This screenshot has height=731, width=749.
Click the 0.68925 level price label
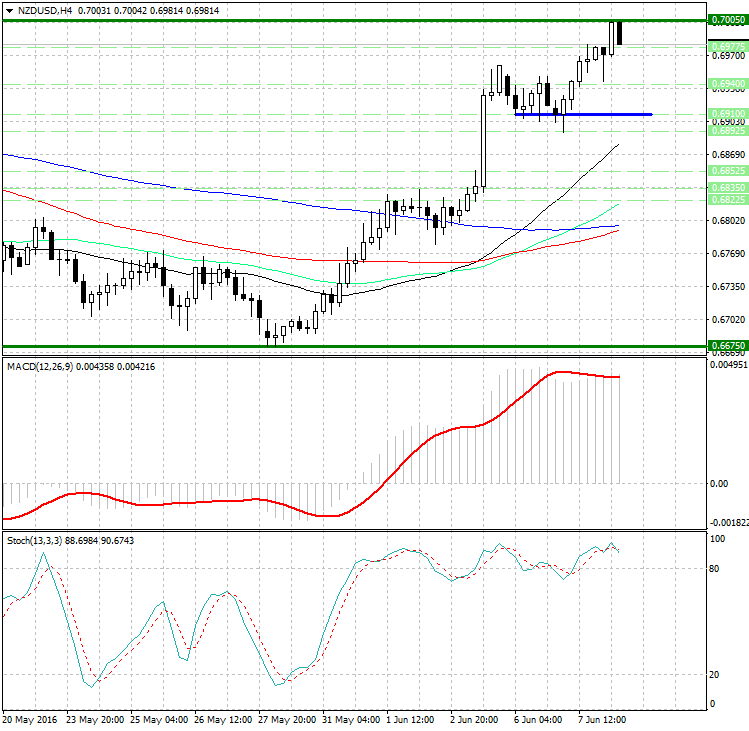(x=728, y=130)
